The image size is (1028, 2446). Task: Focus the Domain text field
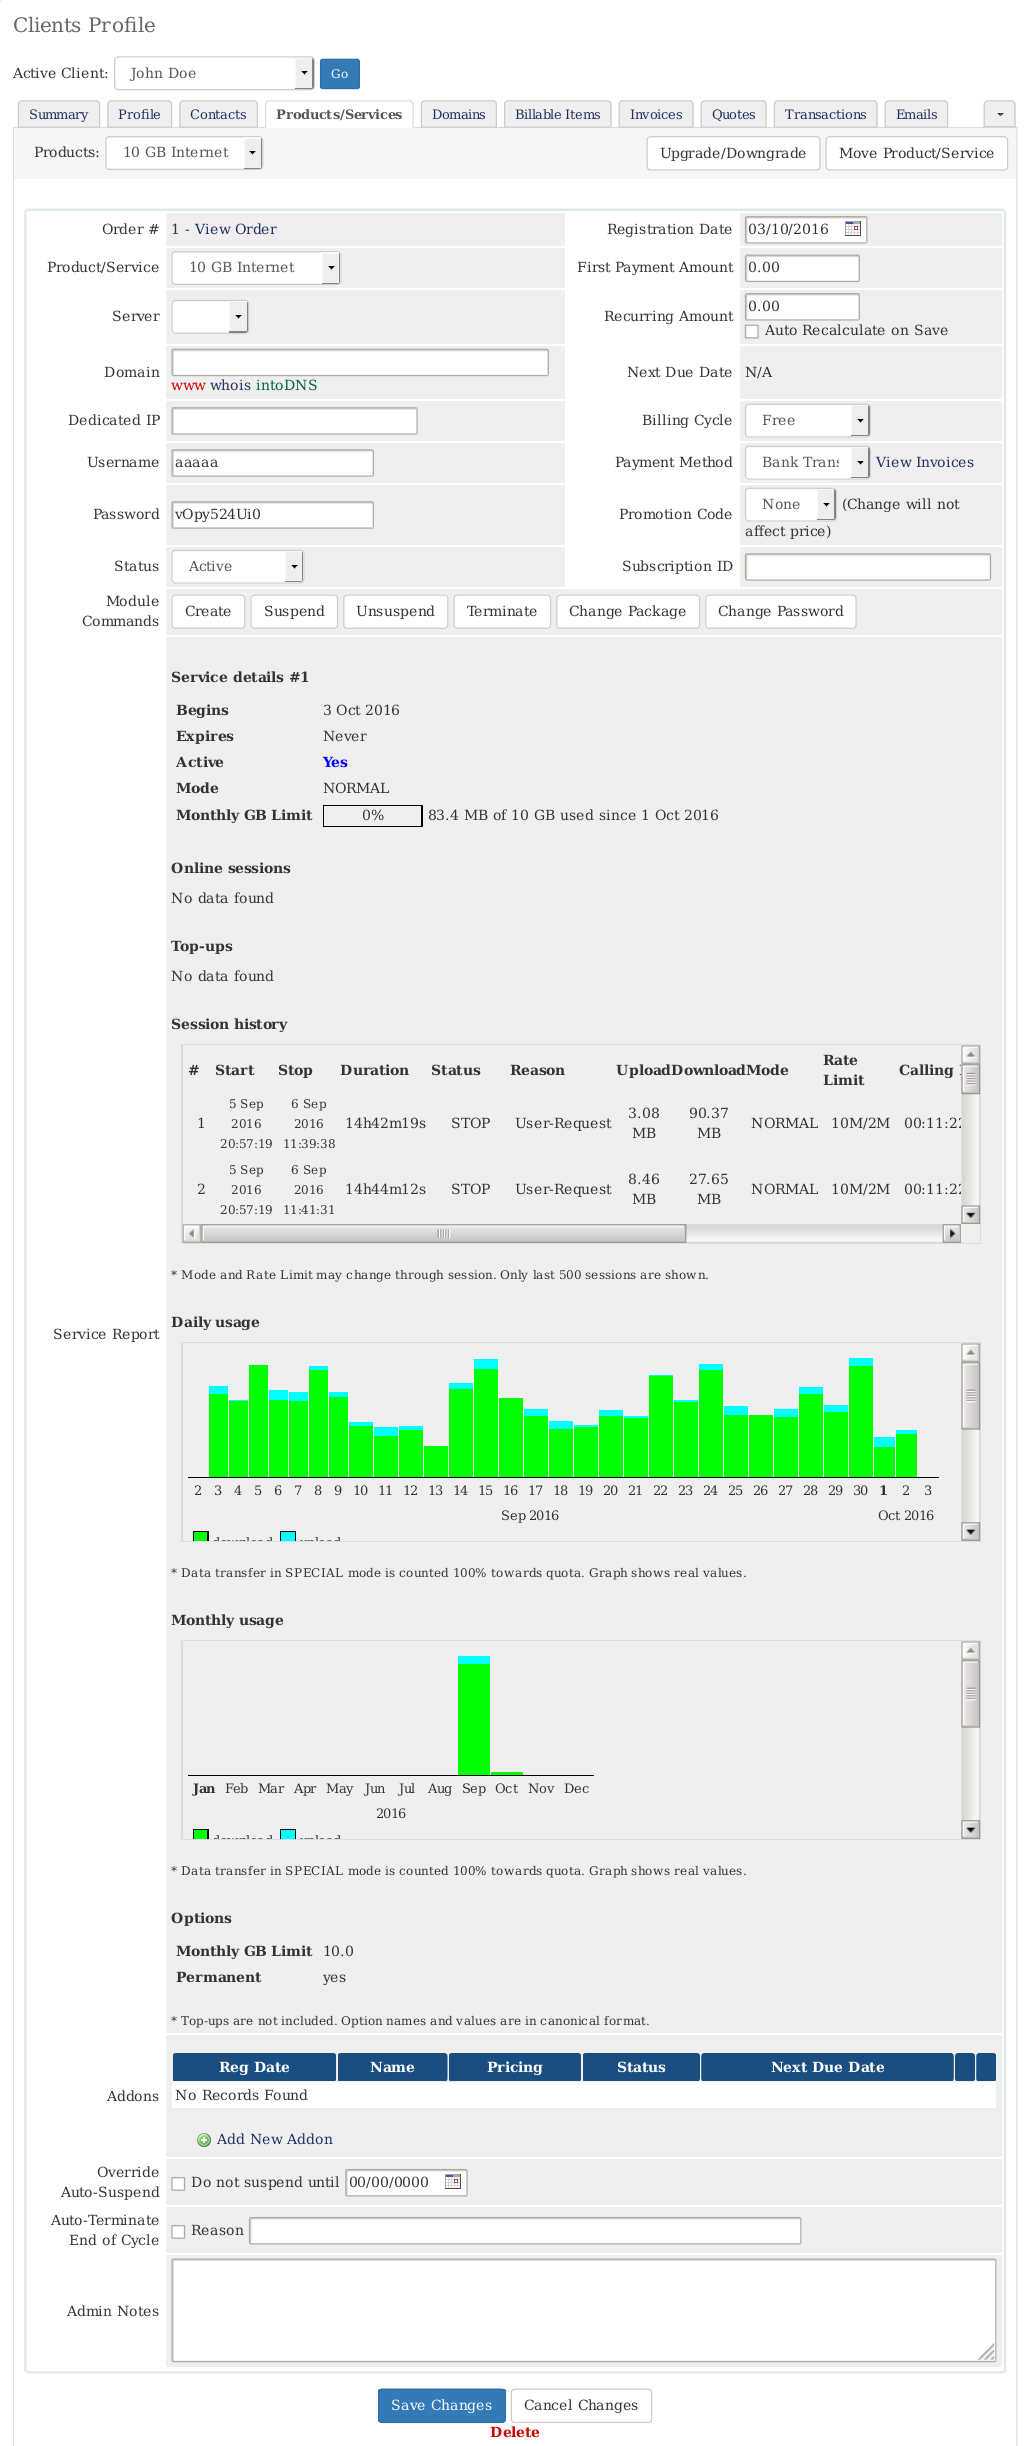point(360,362)
